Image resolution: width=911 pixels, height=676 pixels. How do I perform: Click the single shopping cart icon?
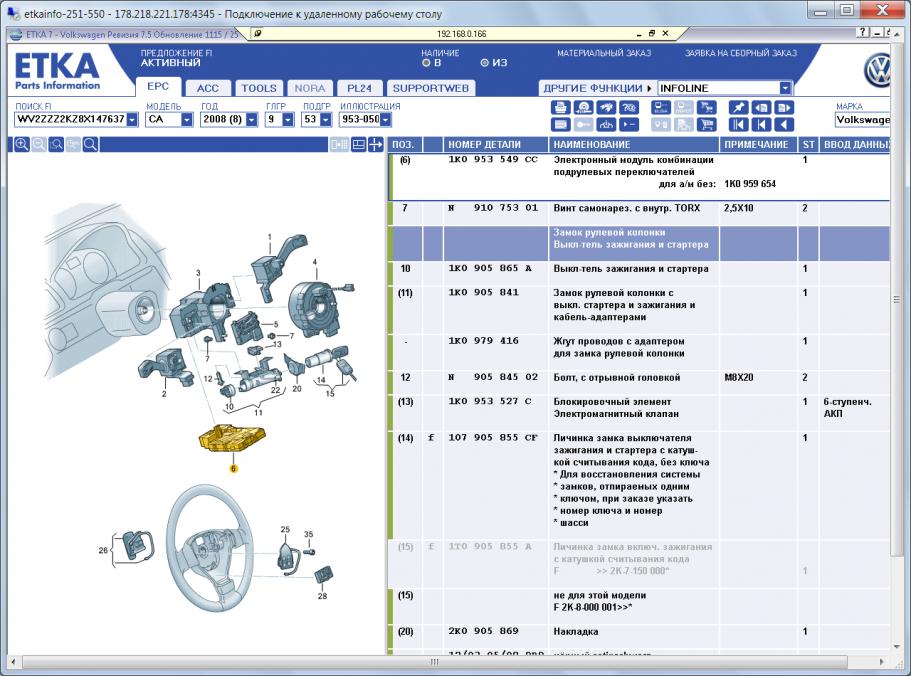click(x=706, y=124)
